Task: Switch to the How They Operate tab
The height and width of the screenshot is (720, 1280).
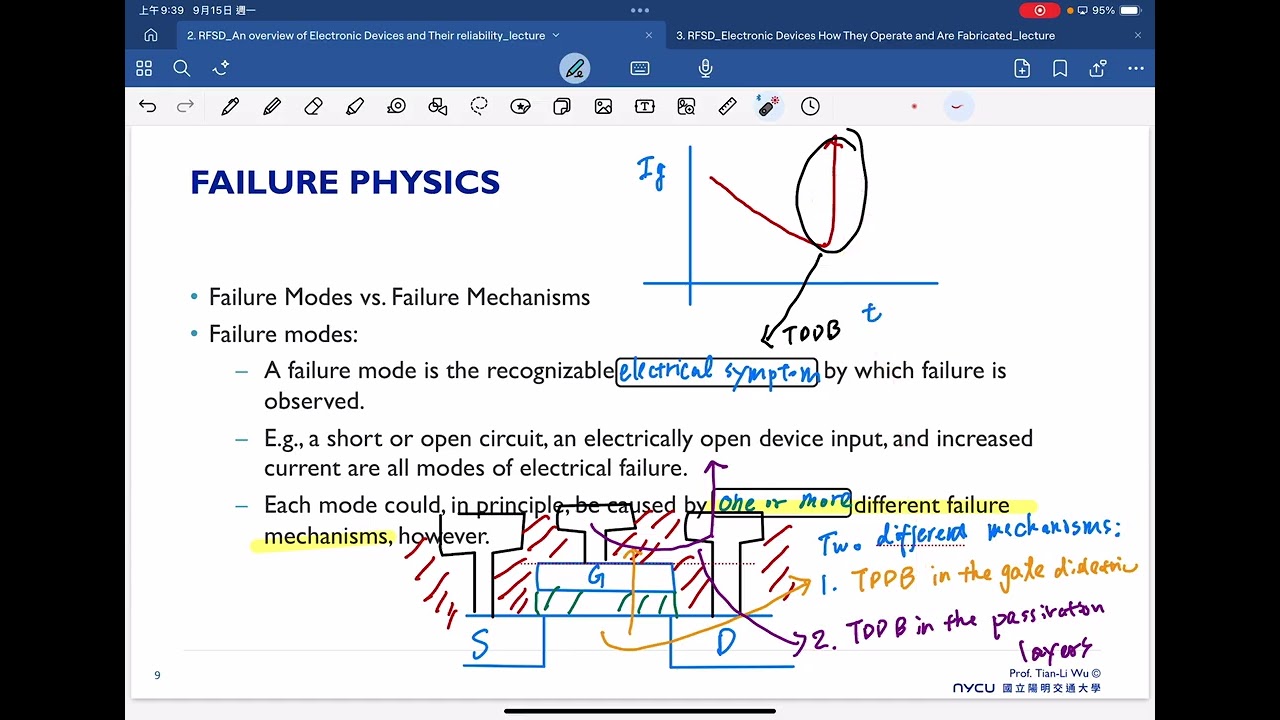Action: coord(866,35)
